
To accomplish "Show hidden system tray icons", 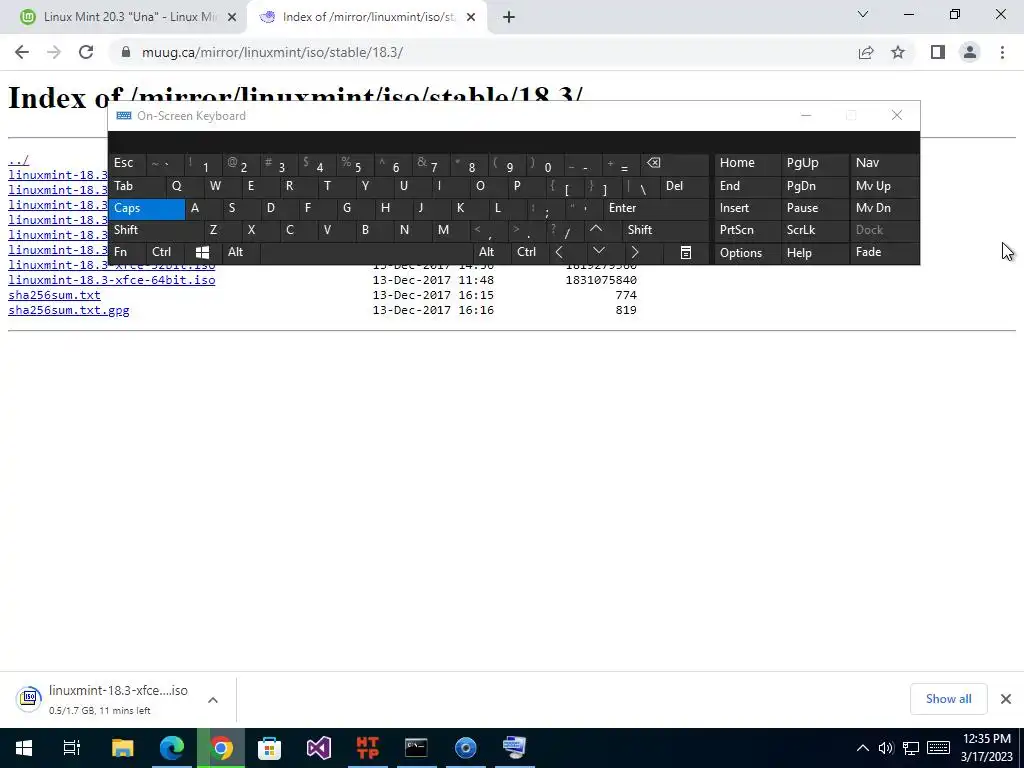I will point(863,748).
